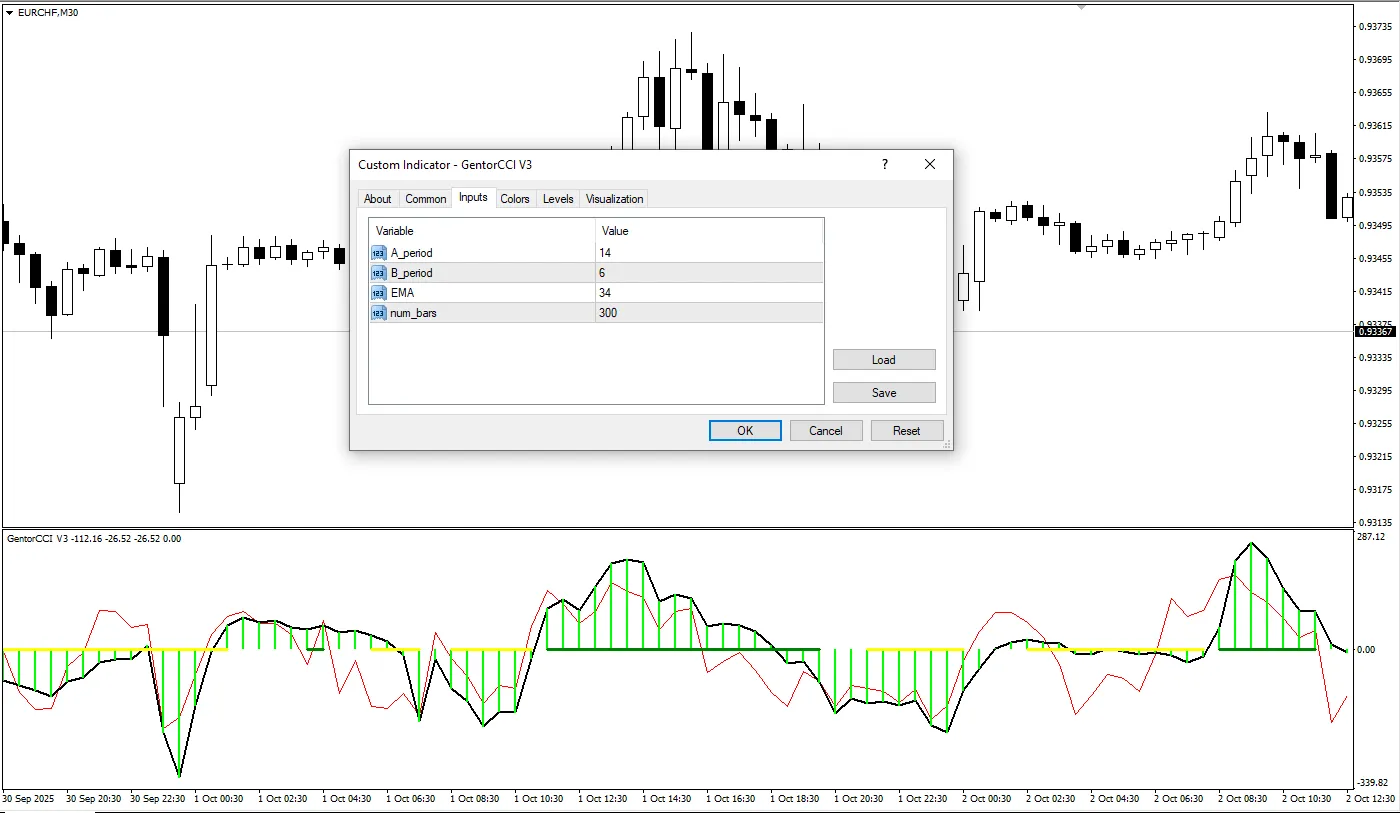Go to the Colors tab

[x=515, y=199]
